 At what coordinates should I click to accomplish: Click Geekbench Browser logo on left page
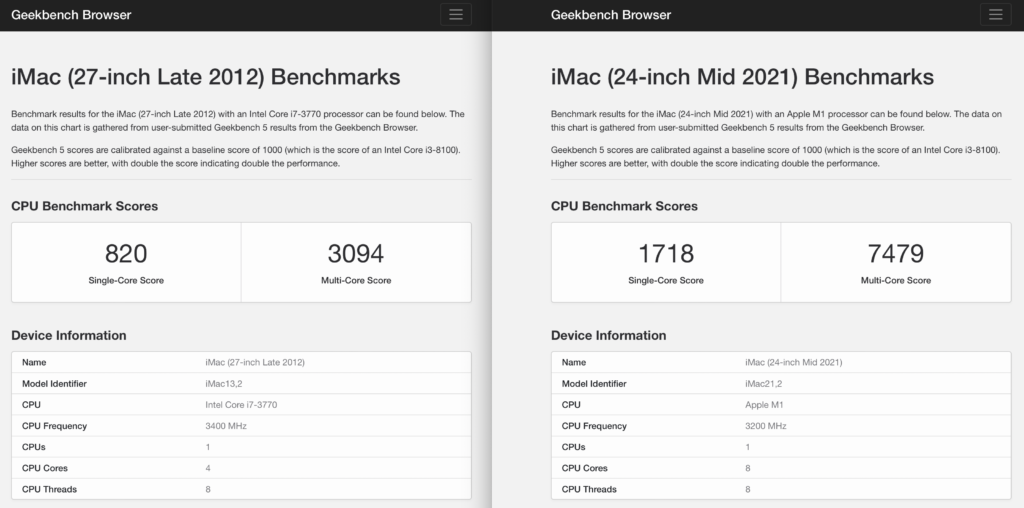coord(71,15)
